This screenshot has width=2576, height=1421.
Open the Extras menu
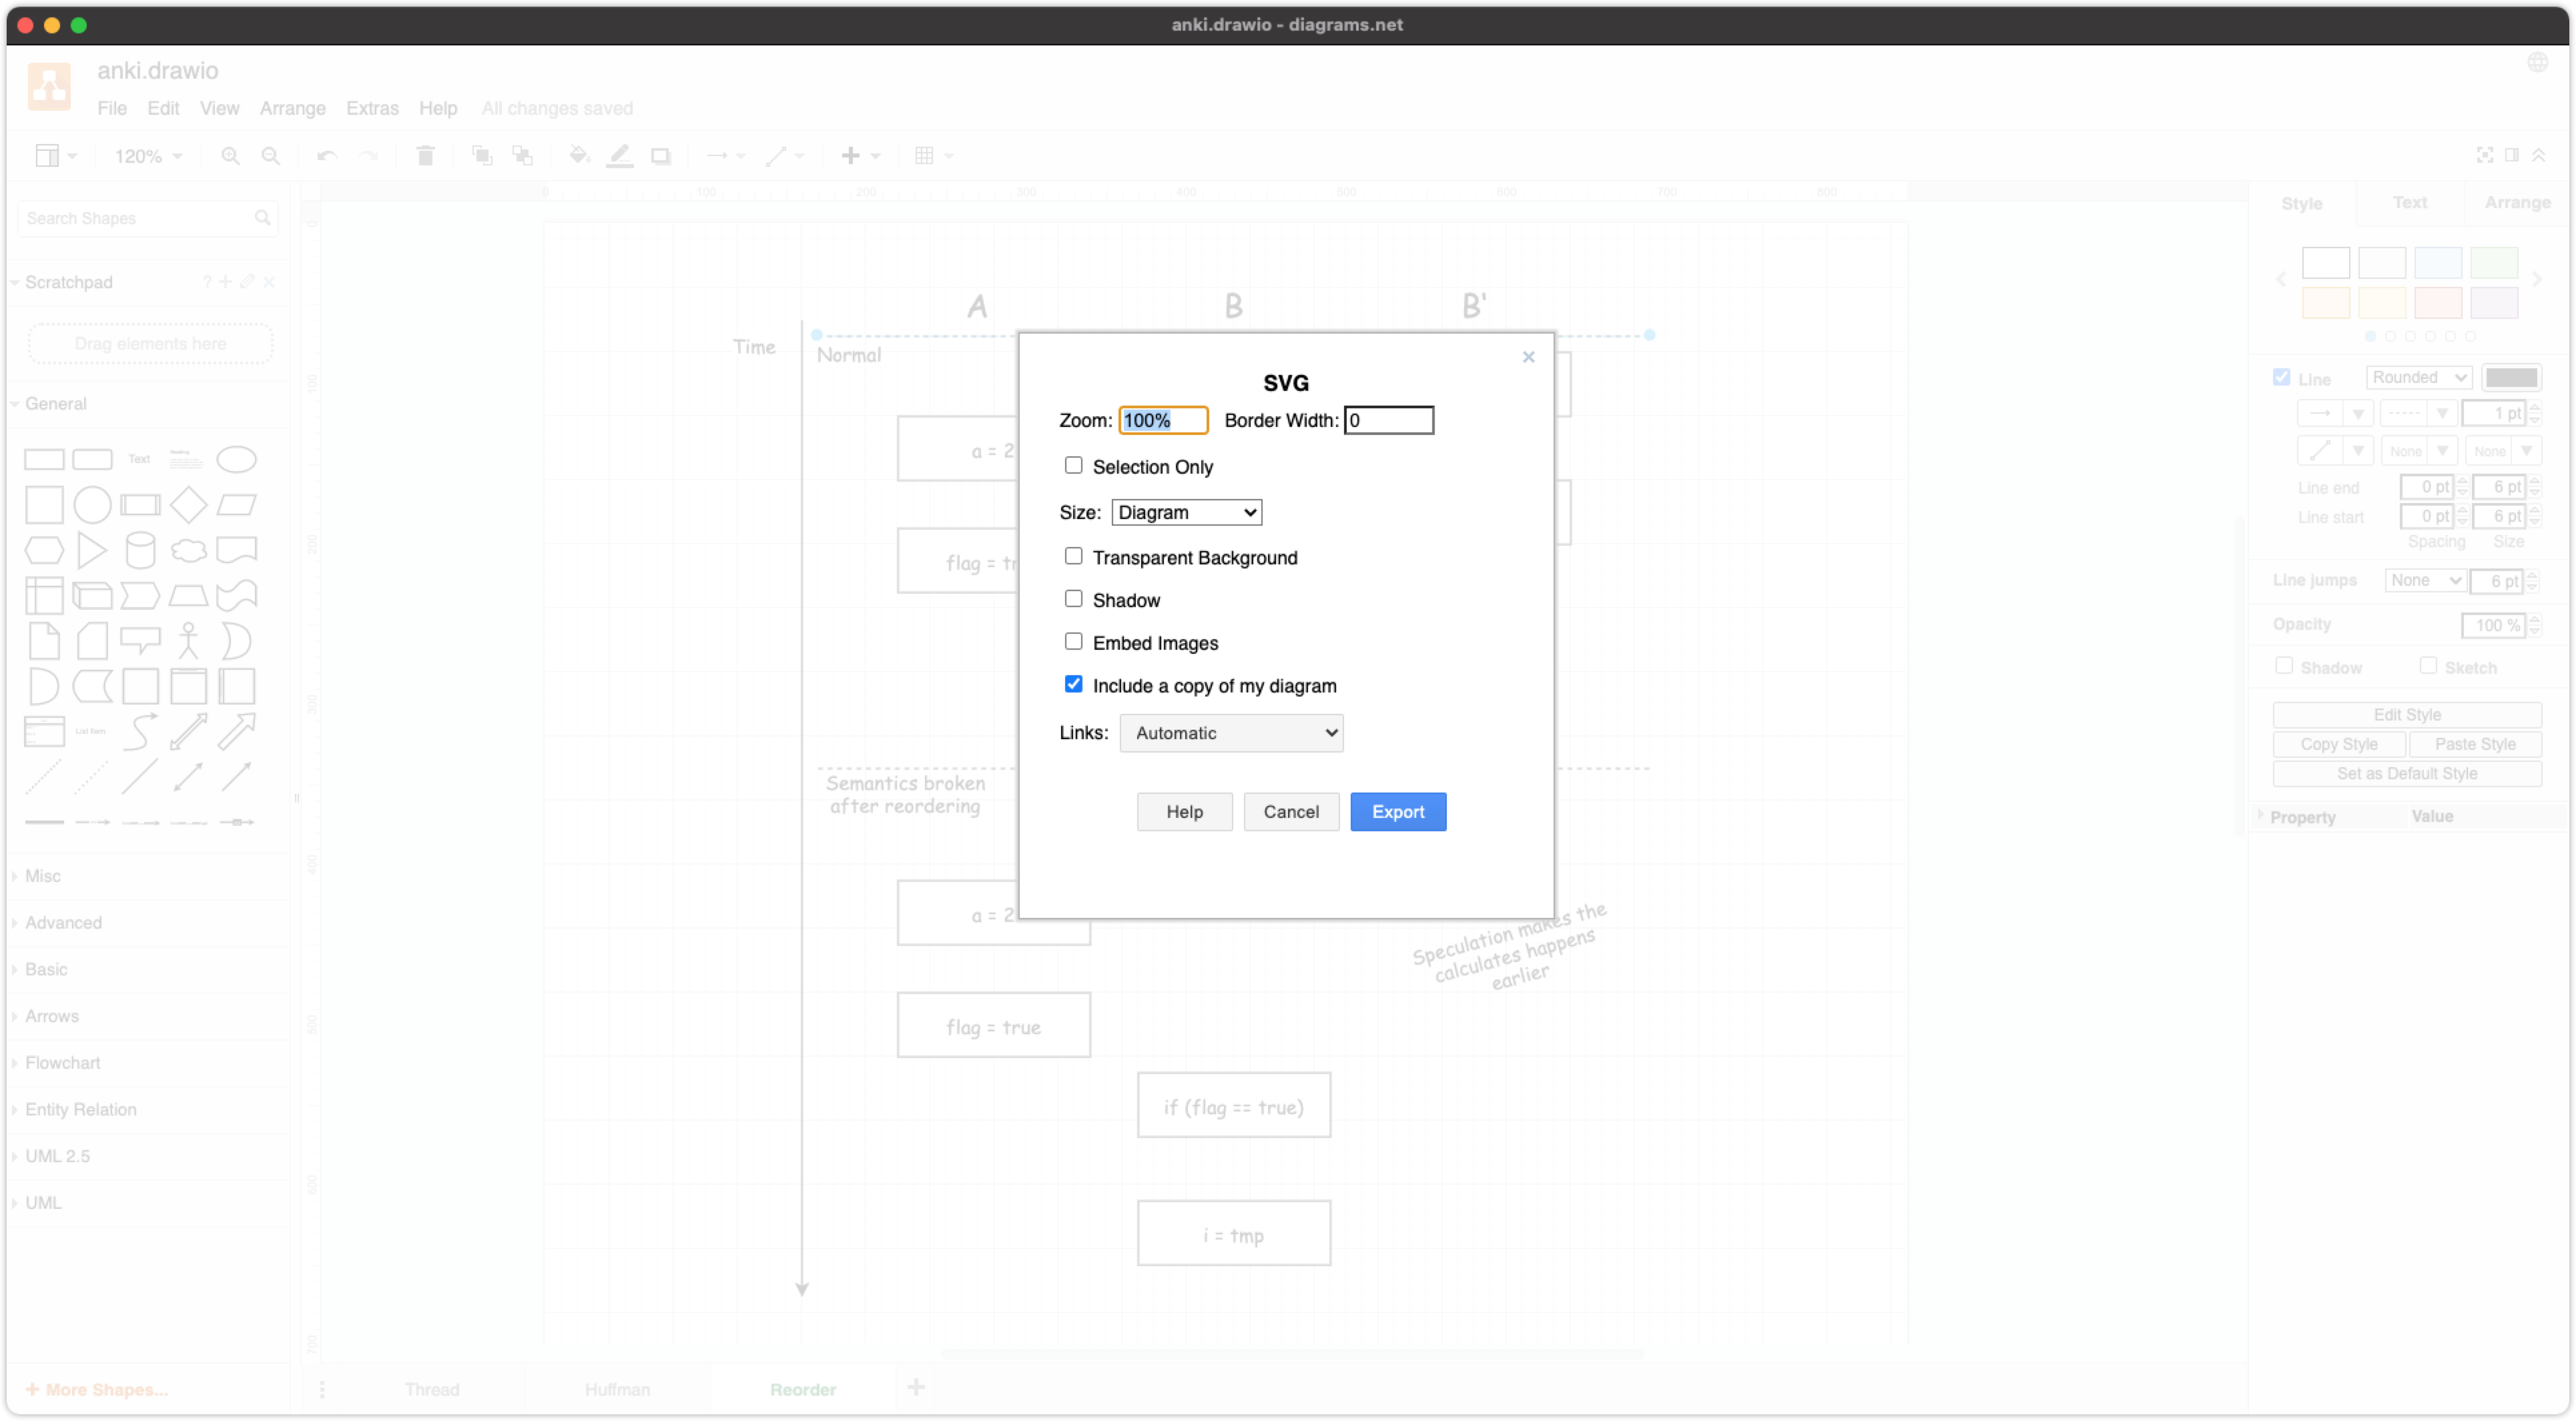point(372,108)
